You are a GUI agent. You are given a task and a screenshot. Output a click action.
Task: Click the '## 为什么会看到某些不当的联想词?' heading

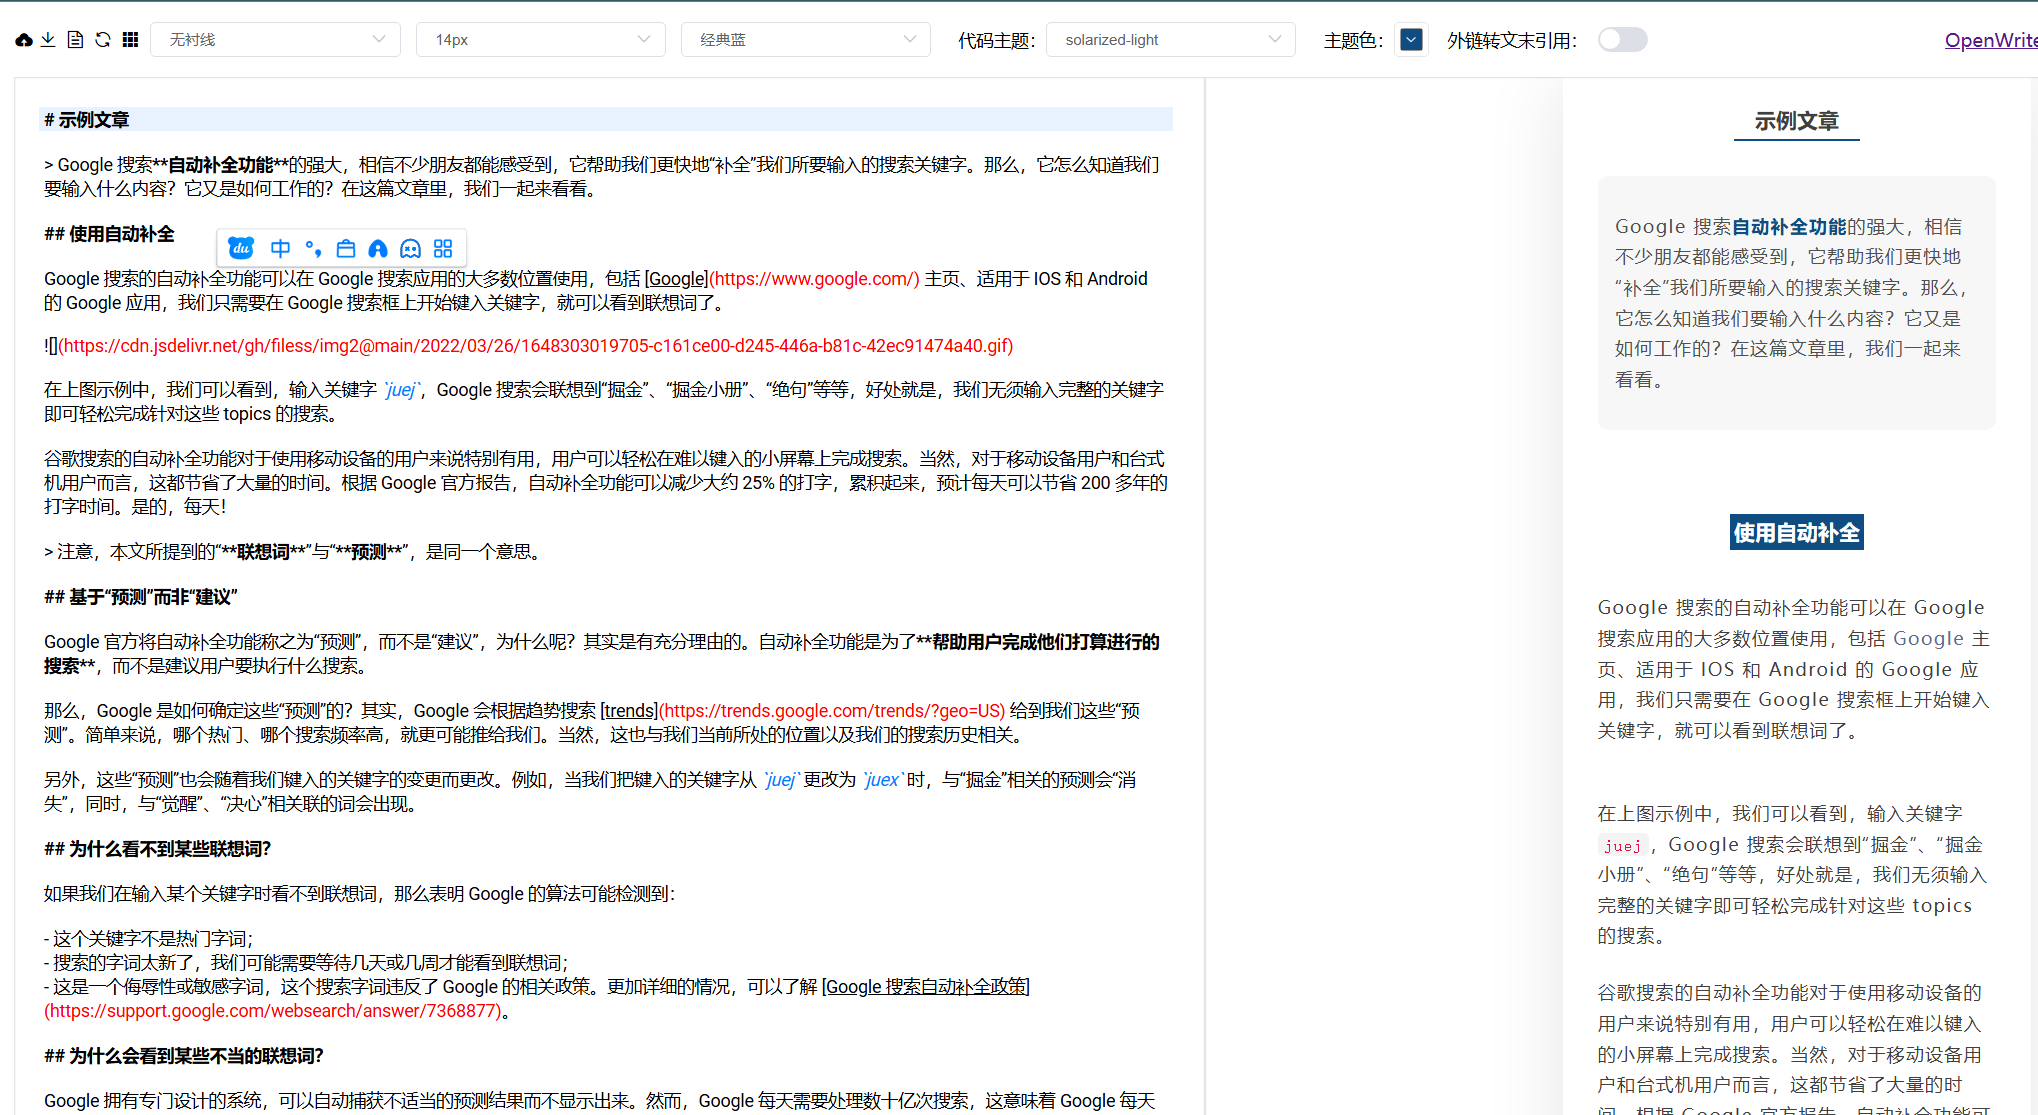pyautogui.click(x=184, y=1056)
